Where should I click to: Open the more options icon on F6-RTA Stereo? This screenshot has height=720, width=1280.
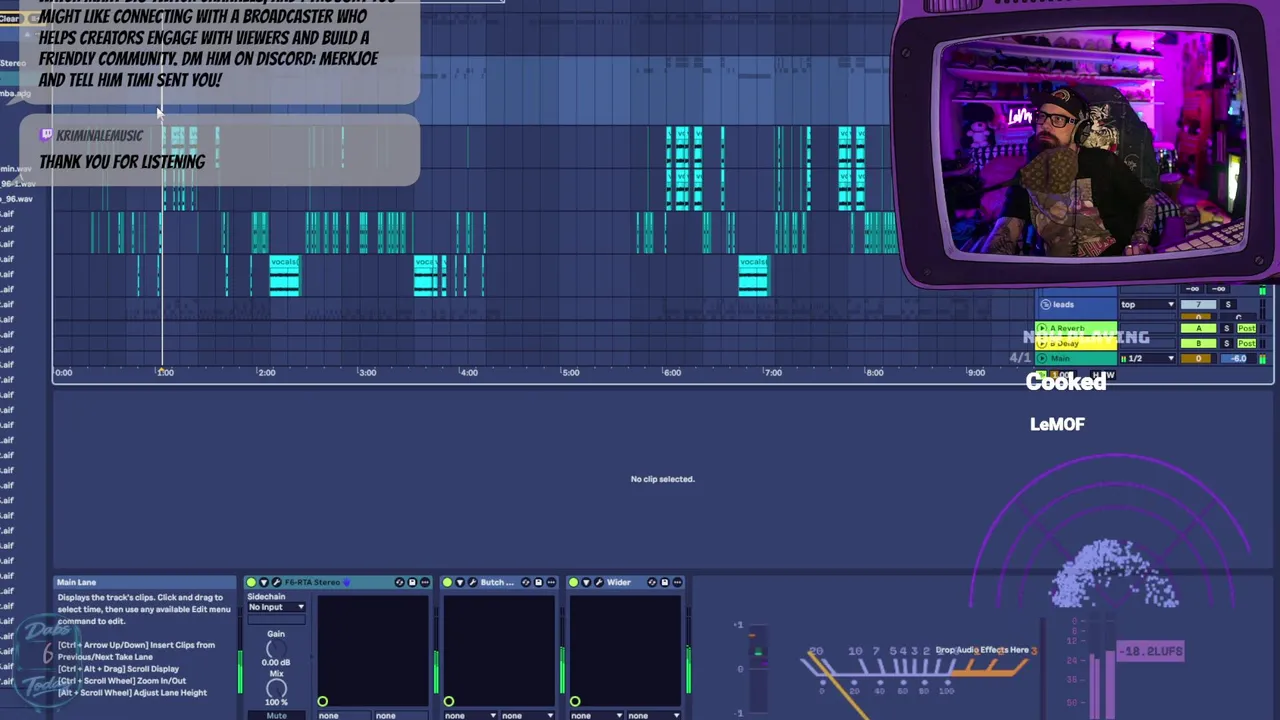click(425, 582)
